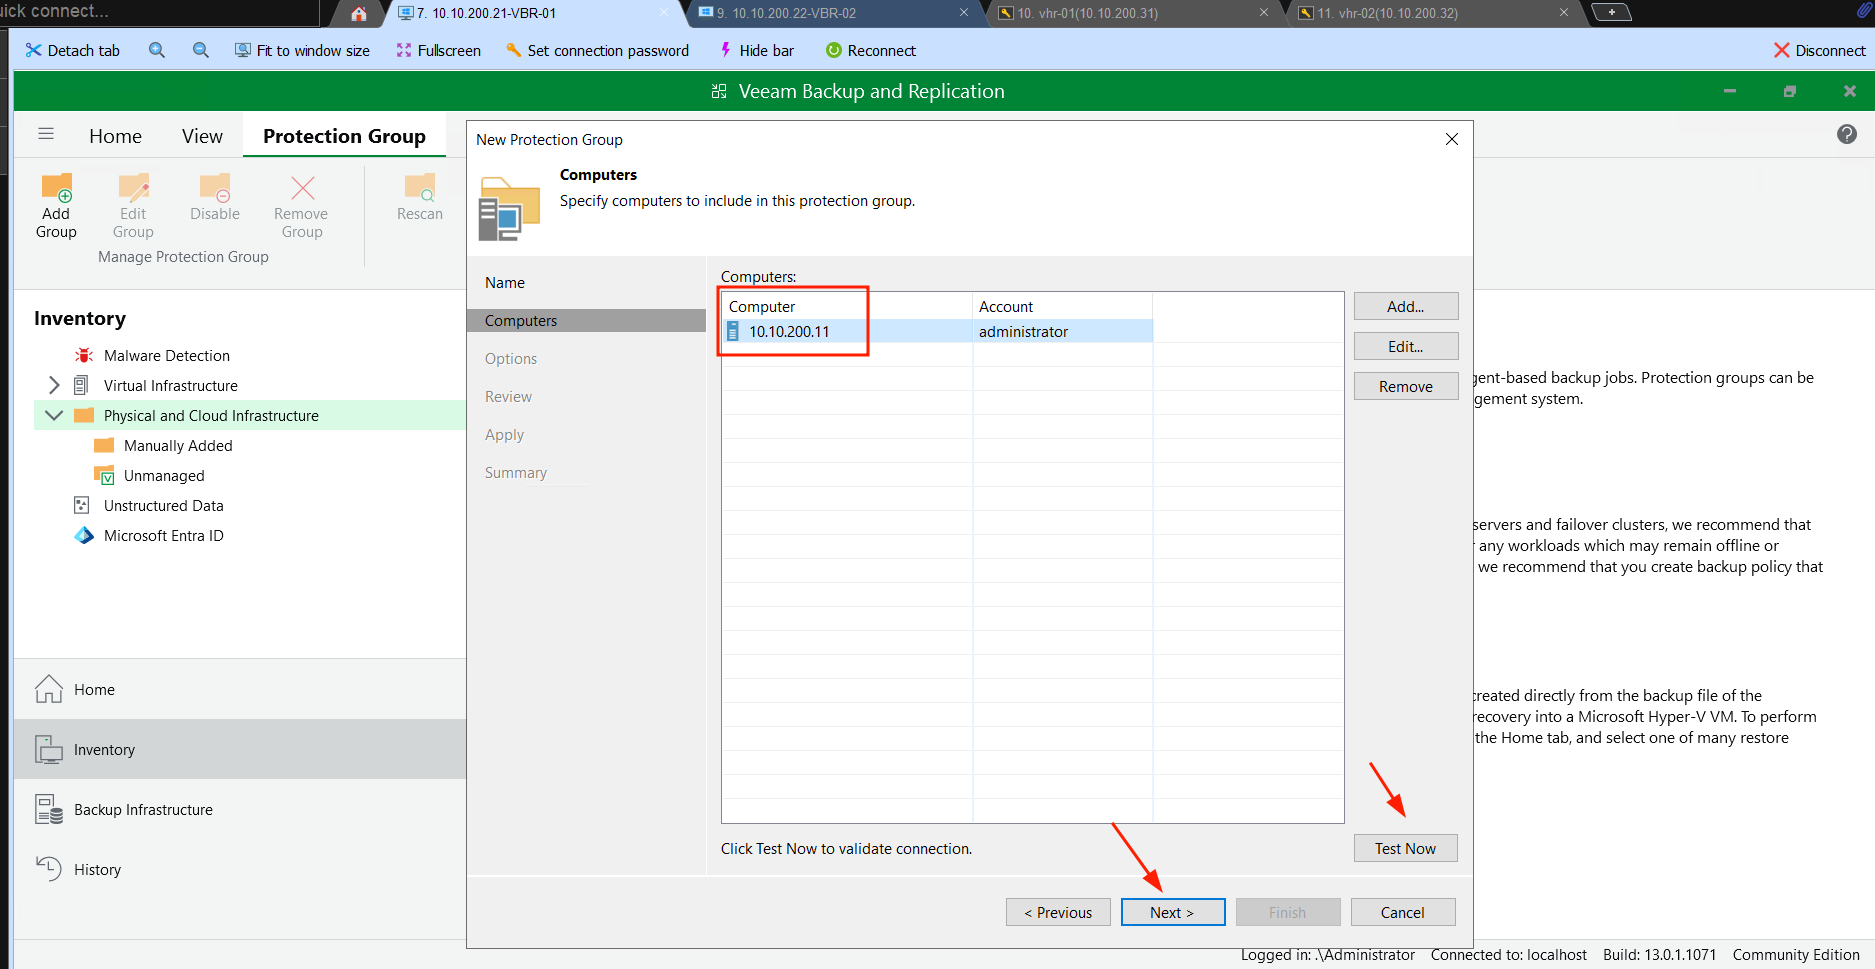Open the help question mark icon
Image resolution: width=1875 pixels, height=969 pixels.
pyautogui.click(x=1847, y=134)
